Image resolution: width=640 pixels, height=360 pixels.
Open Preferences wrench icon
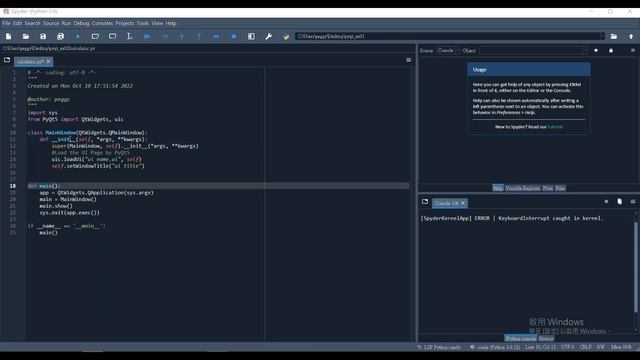pyautogui.click(x=269, y=36)
